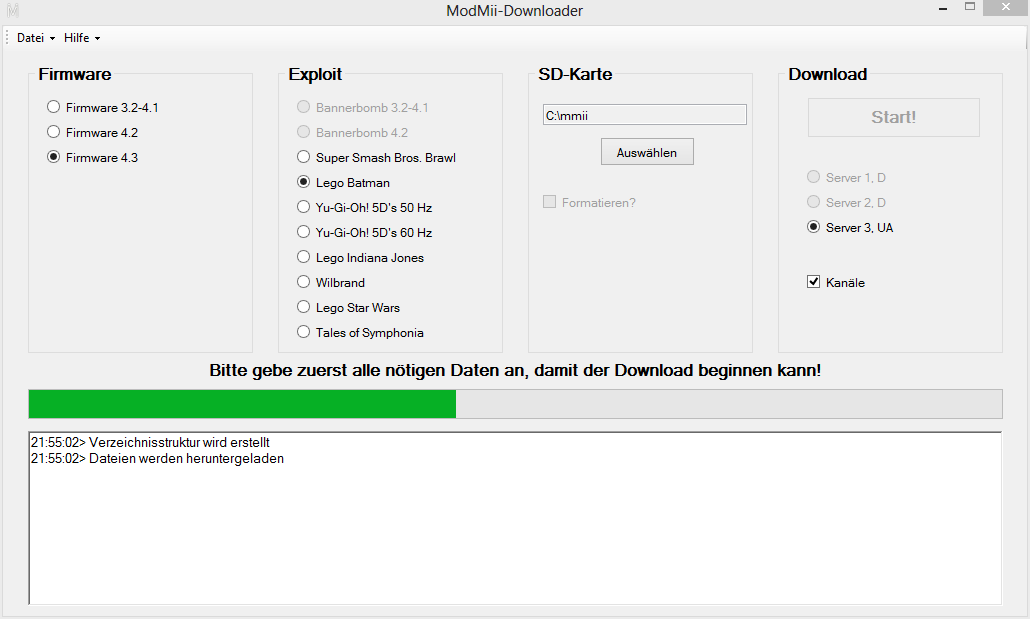Click the SD-Karte path text field

pyautogui.click(x=644, y=115)
